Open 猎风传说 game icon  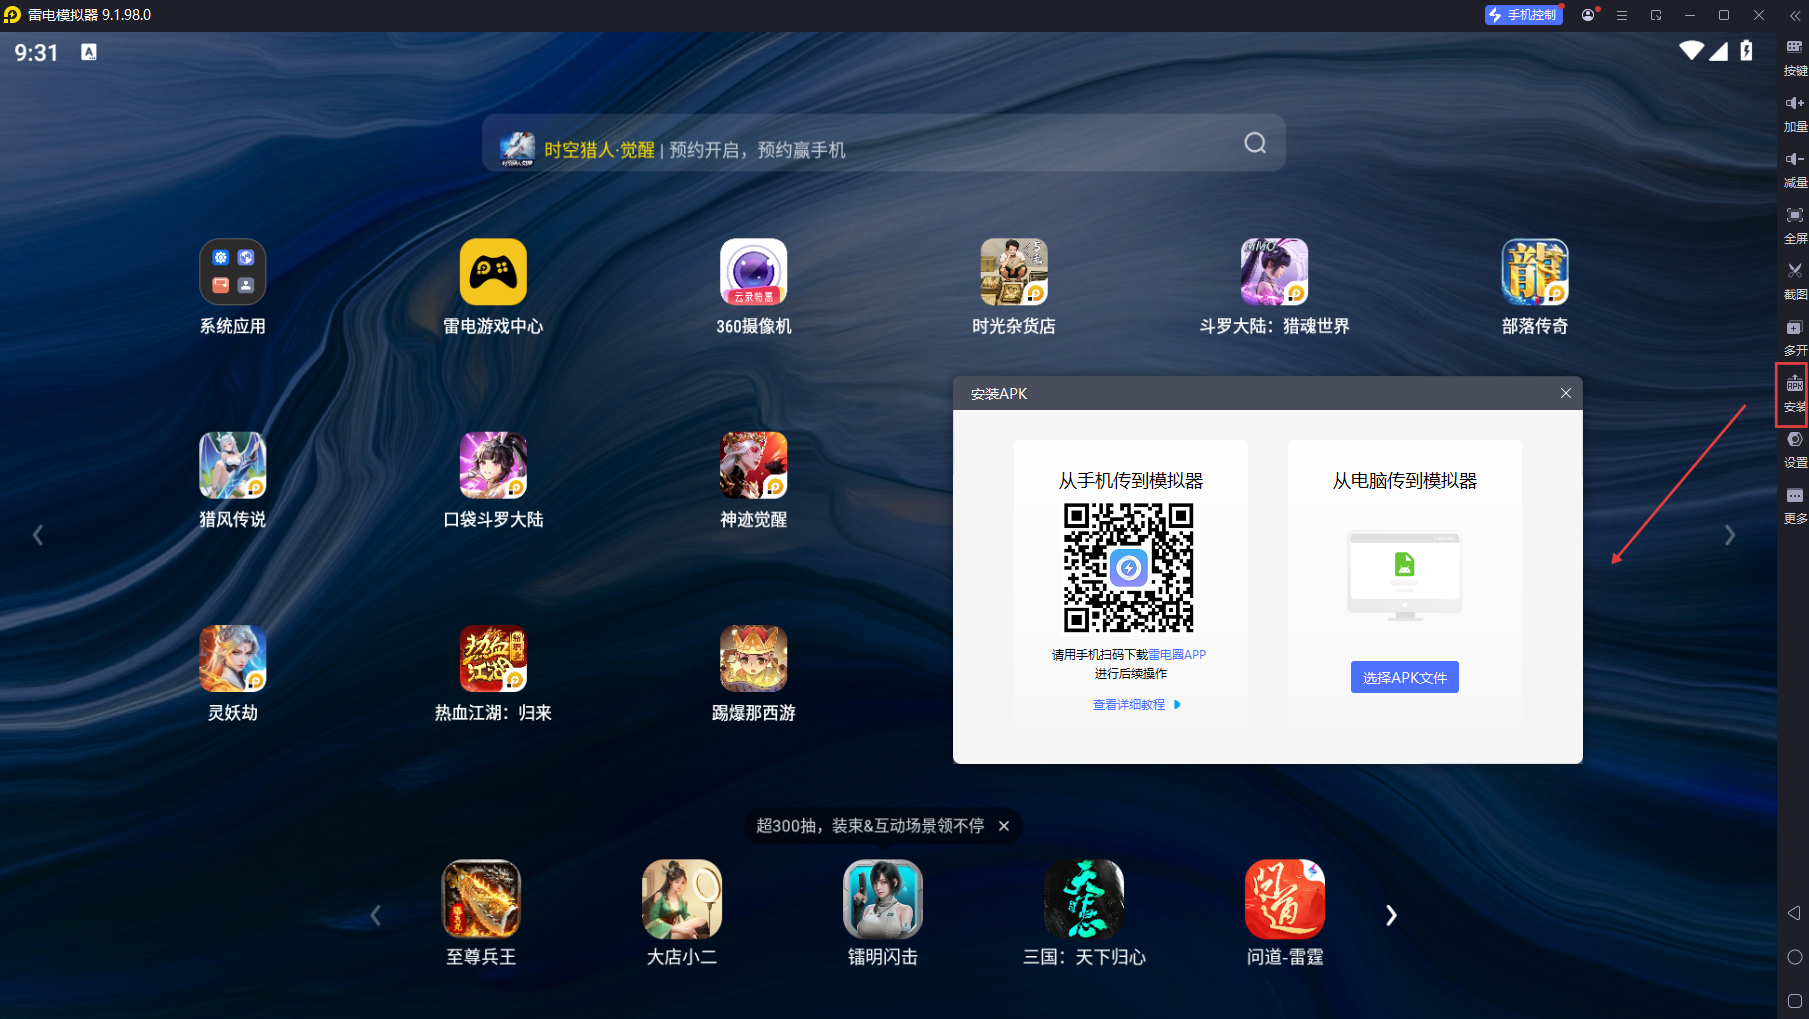pos(232,465)
